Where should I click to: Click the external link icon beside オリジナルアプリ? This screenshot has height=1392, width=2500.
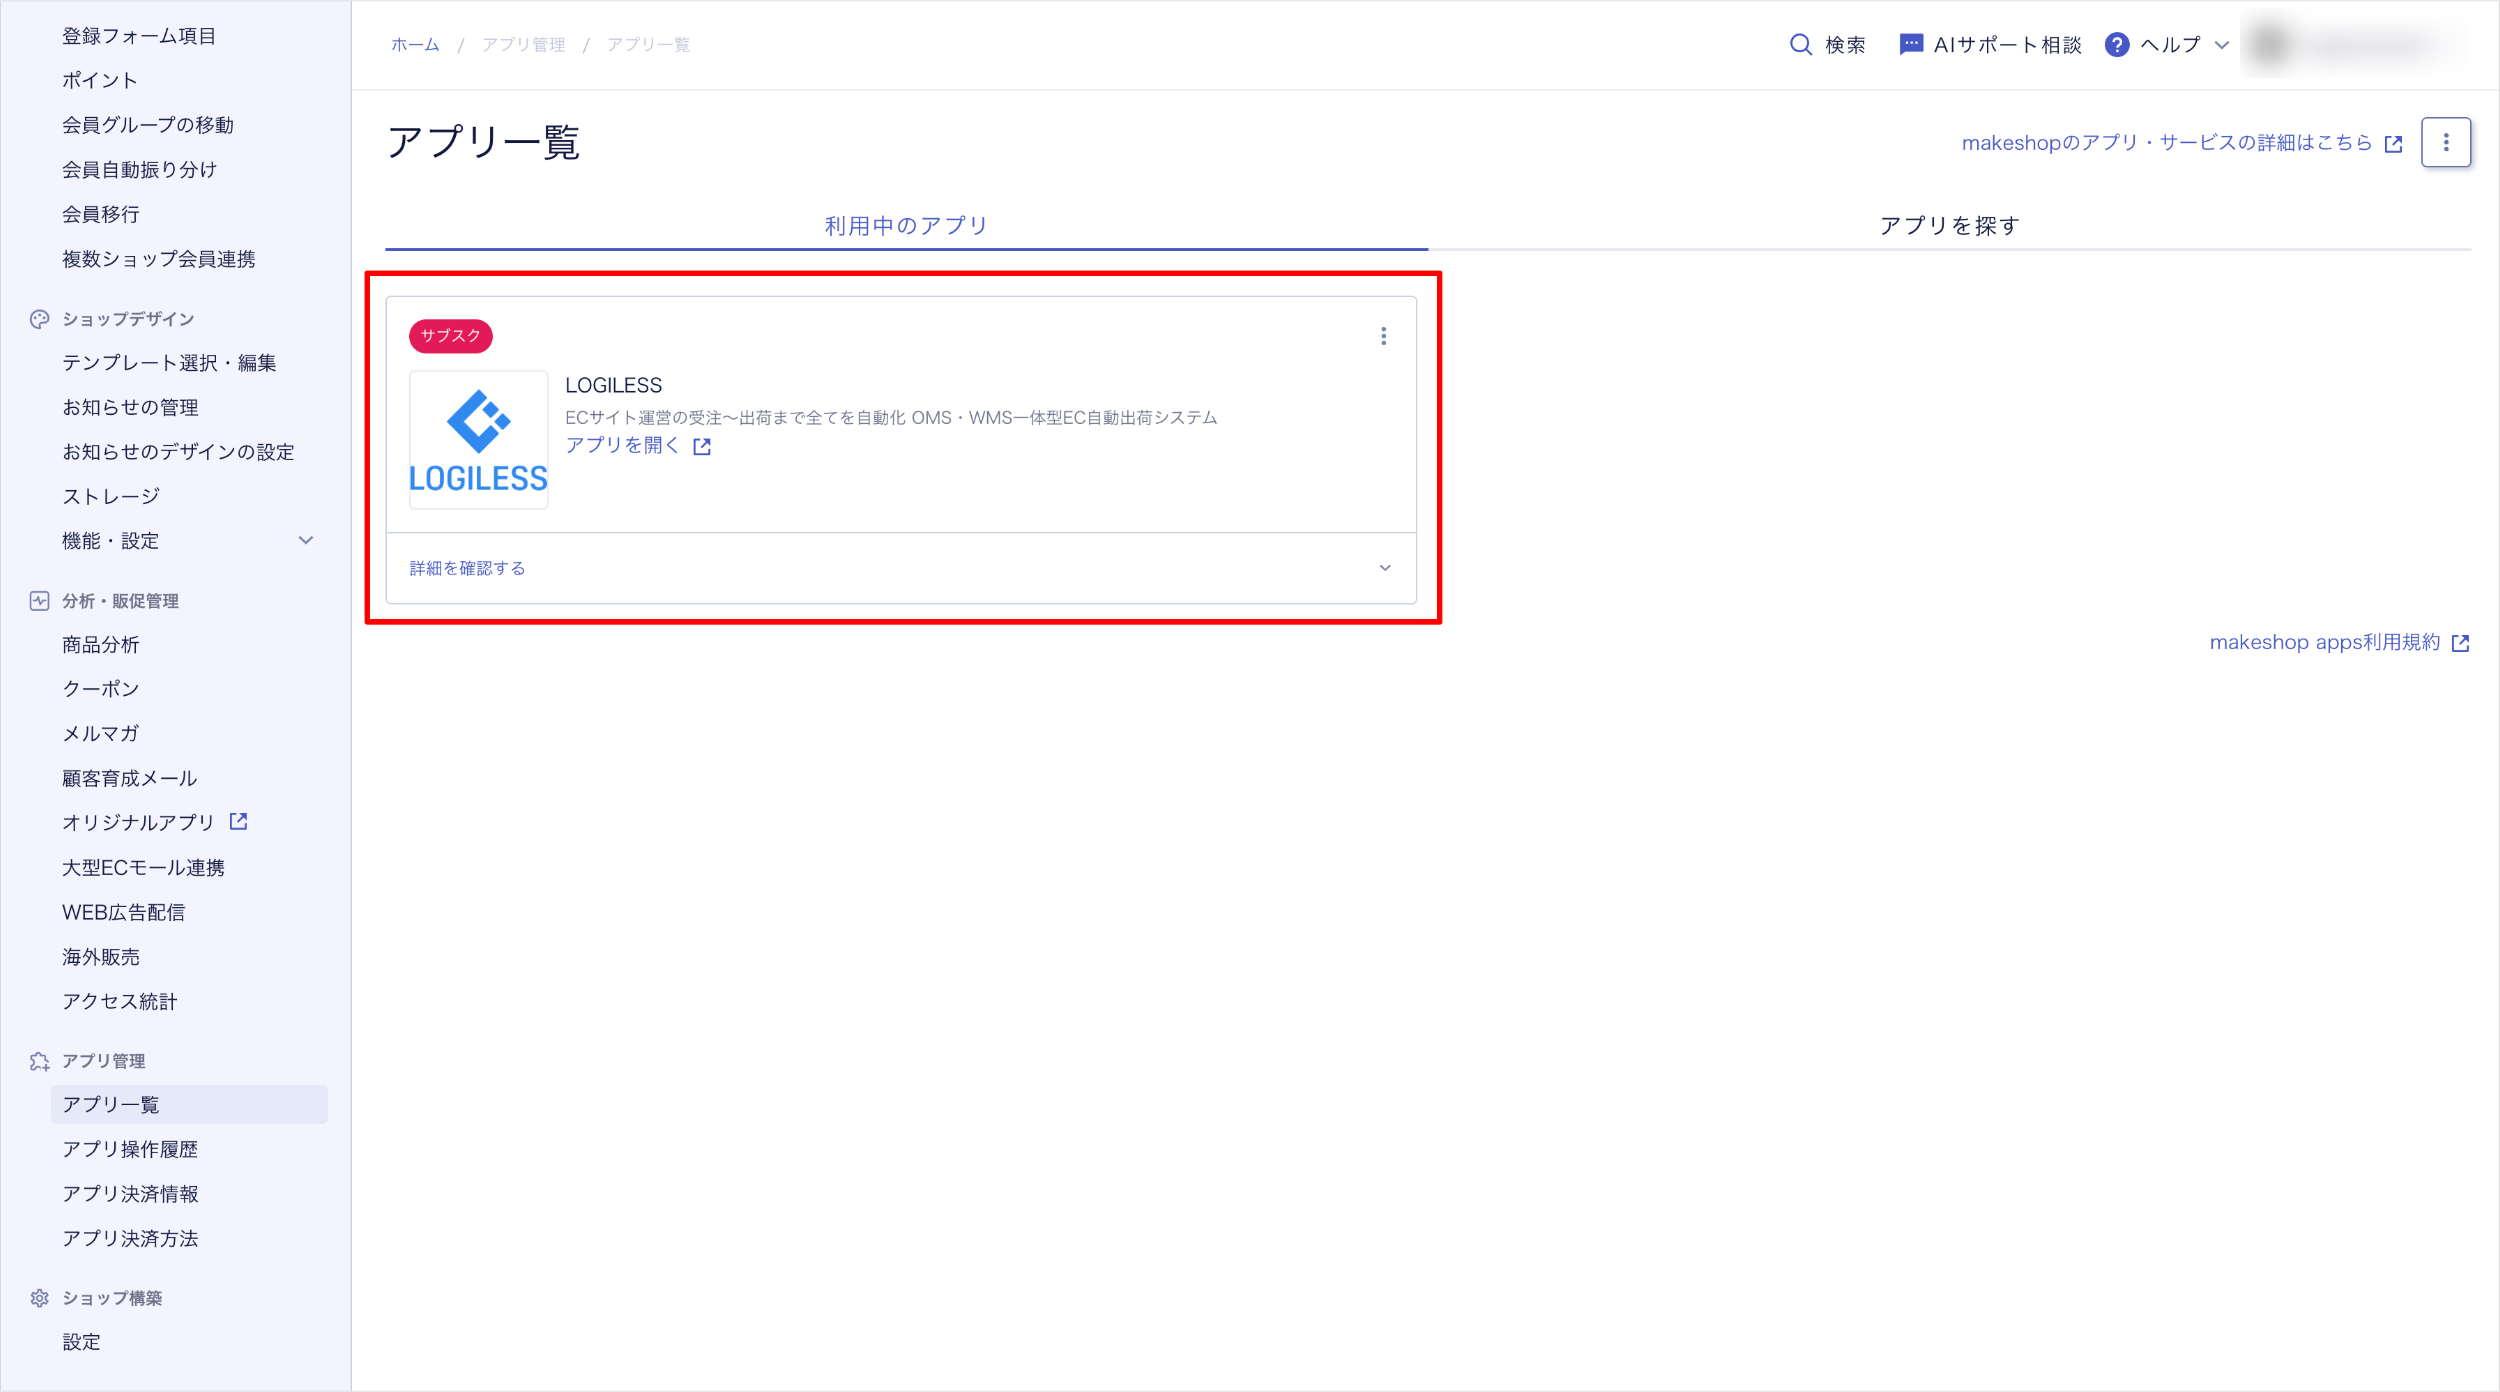238,822
